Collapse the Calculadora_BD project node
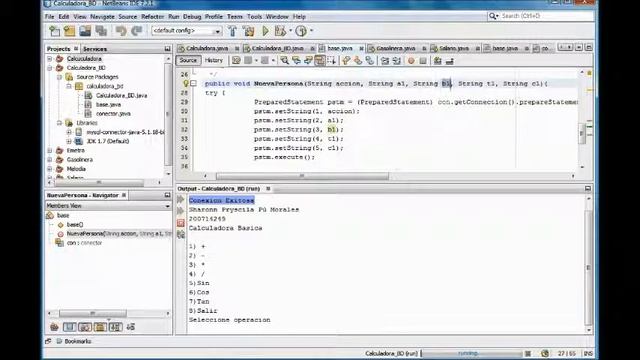Image resolution: width=640 pixels, height=360 pixels. coord(50,68)
